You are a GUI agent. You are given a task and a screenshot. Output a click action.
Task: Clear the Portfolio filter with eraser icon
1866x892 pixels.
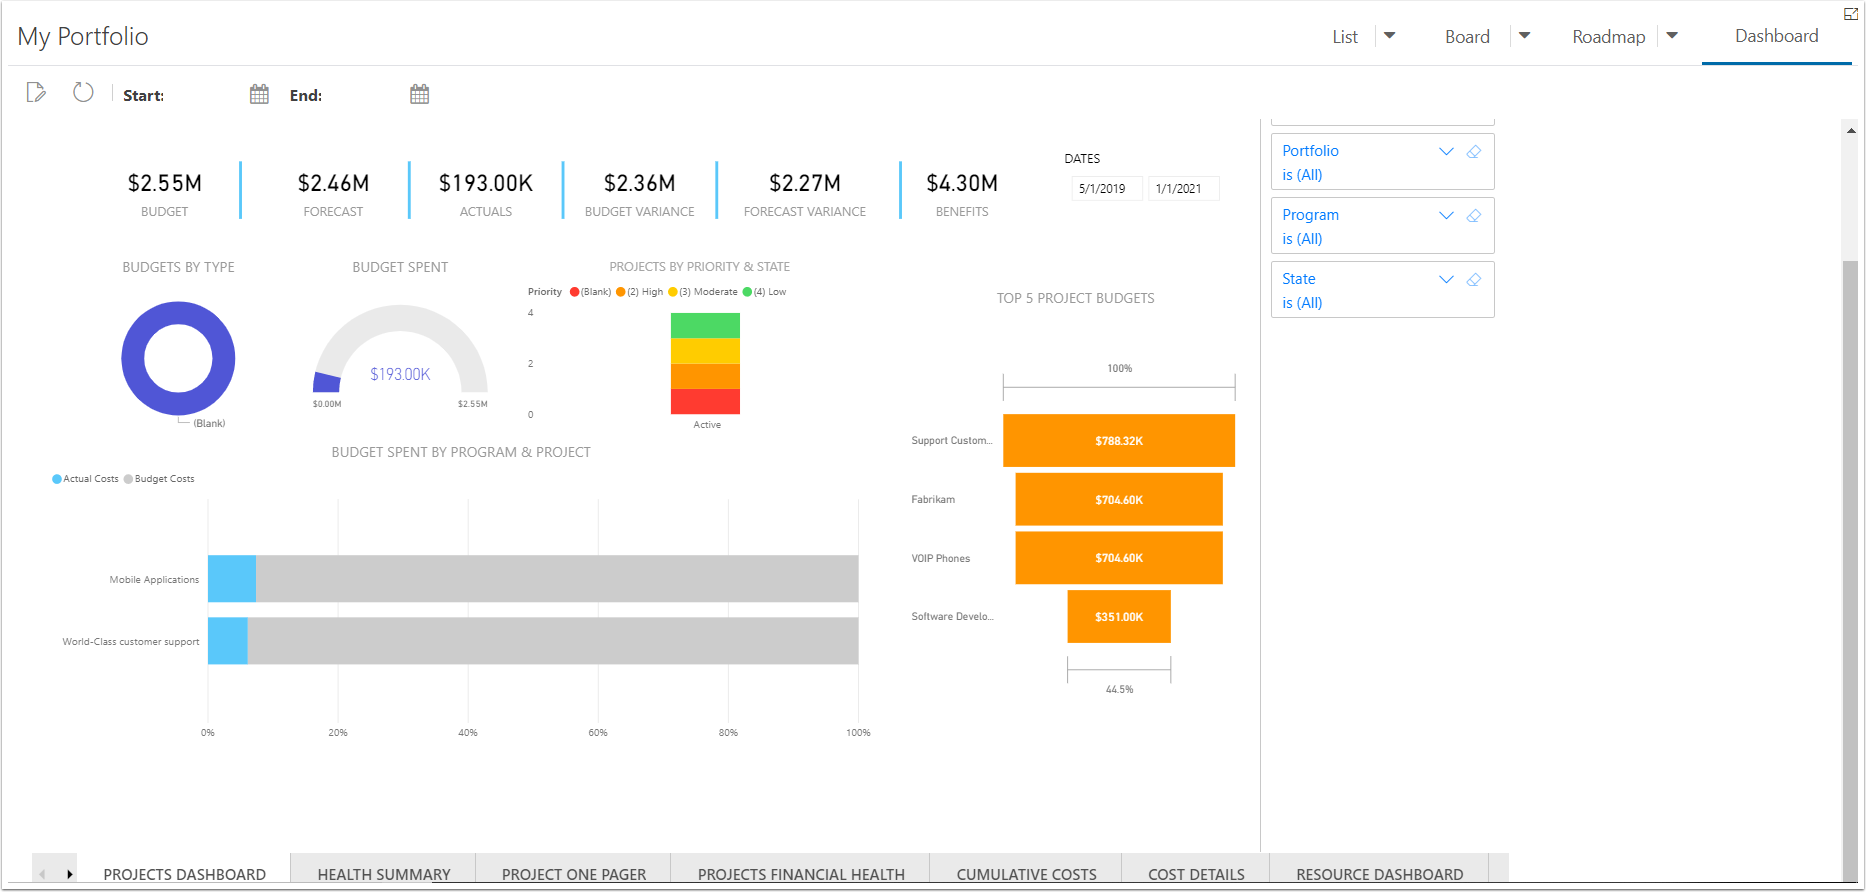[x=1474, y=152]
